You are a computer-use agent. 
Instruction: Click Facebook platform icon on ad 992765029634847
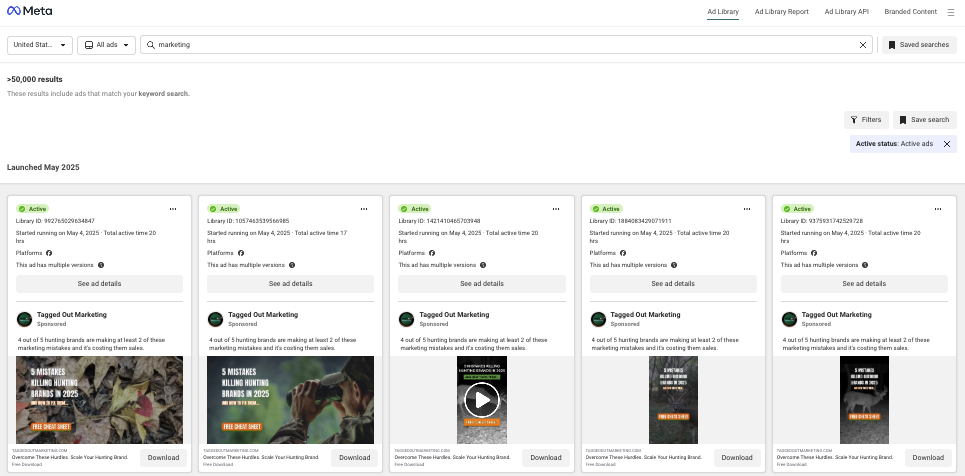[49, 253]
